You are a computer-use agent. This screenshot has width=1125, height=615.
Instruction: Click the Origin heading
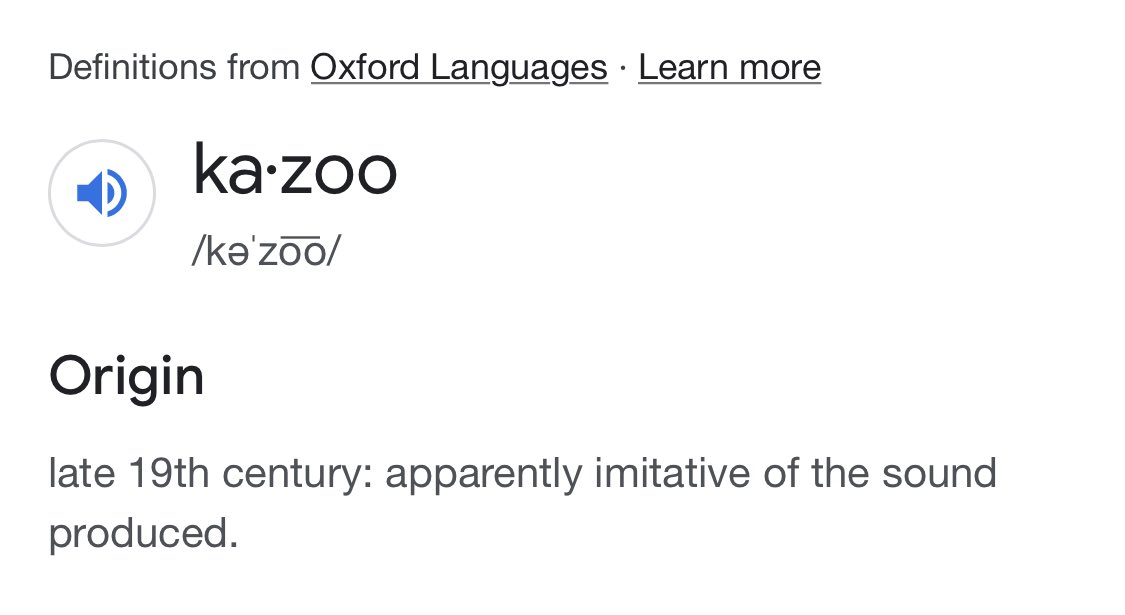[x=127, y=377]
